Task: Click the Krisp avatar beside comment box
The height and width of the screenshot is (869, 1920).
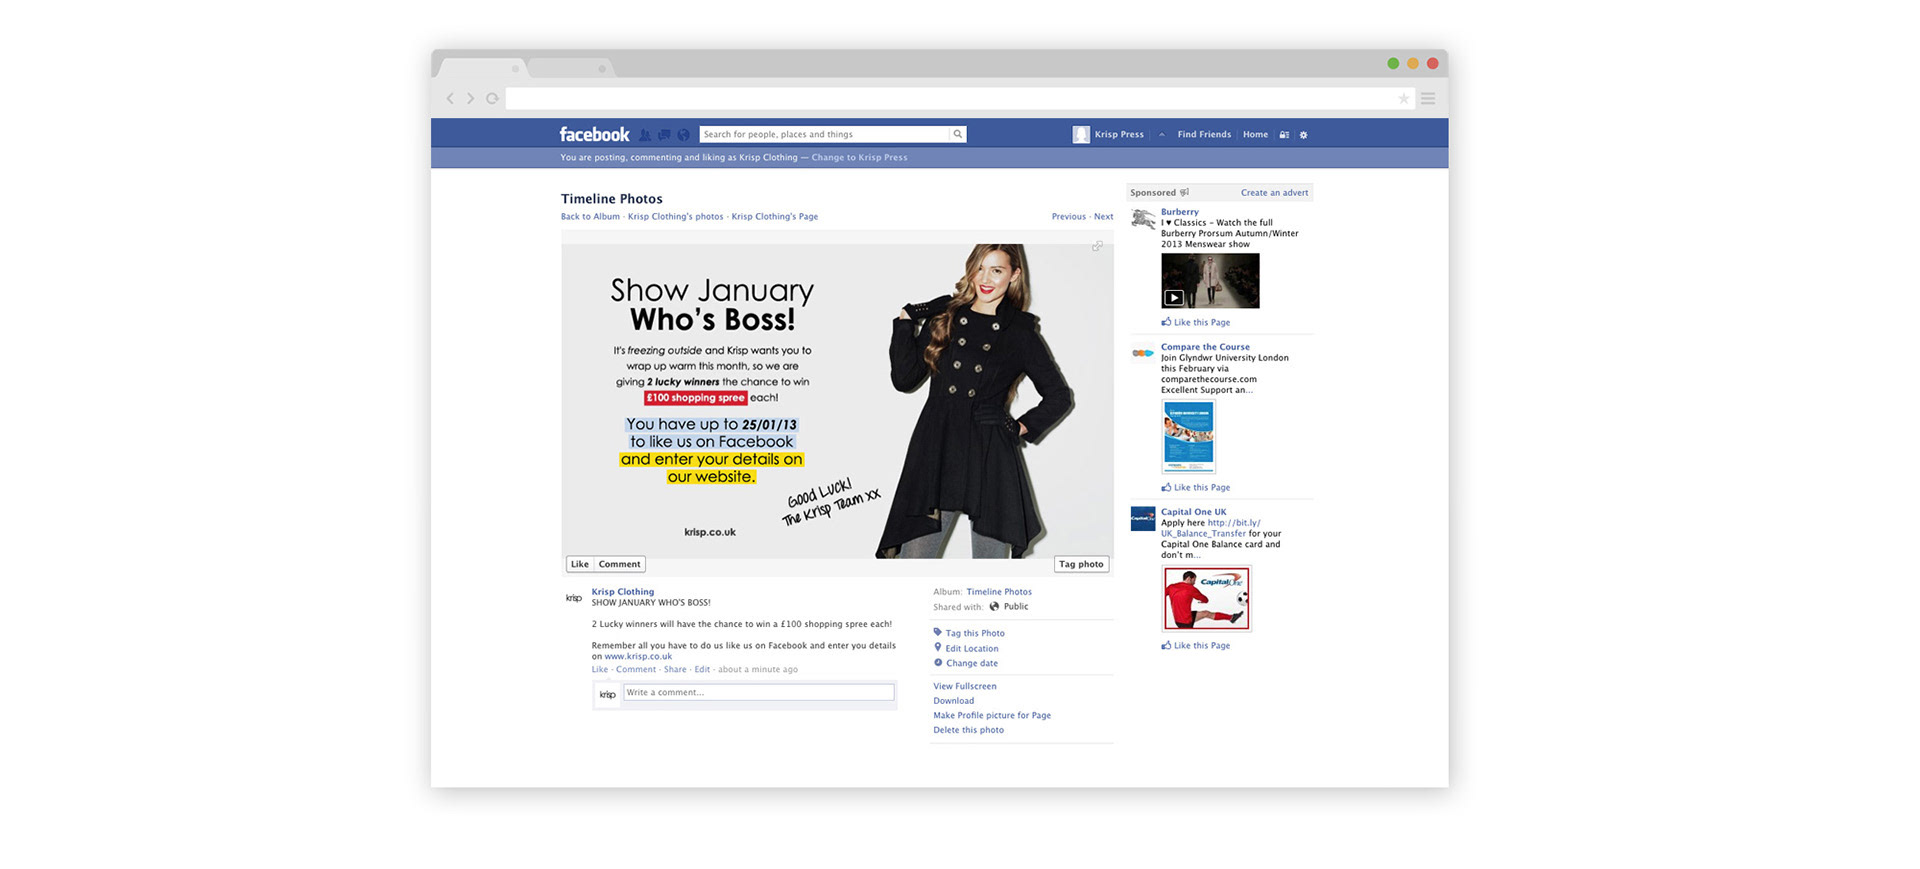Action: [607, 694]
